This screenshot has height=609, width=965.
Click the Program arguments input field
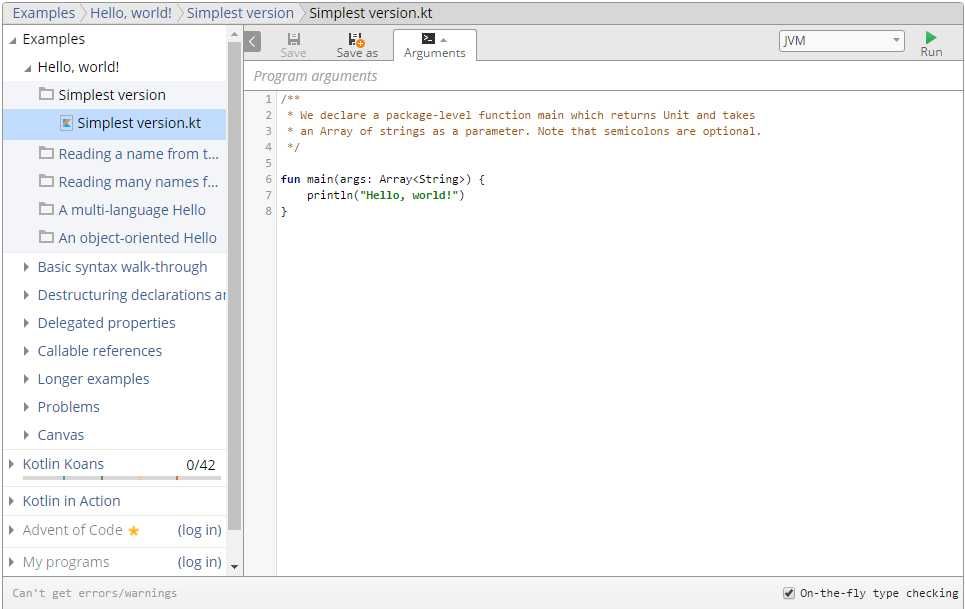[603, 76]
